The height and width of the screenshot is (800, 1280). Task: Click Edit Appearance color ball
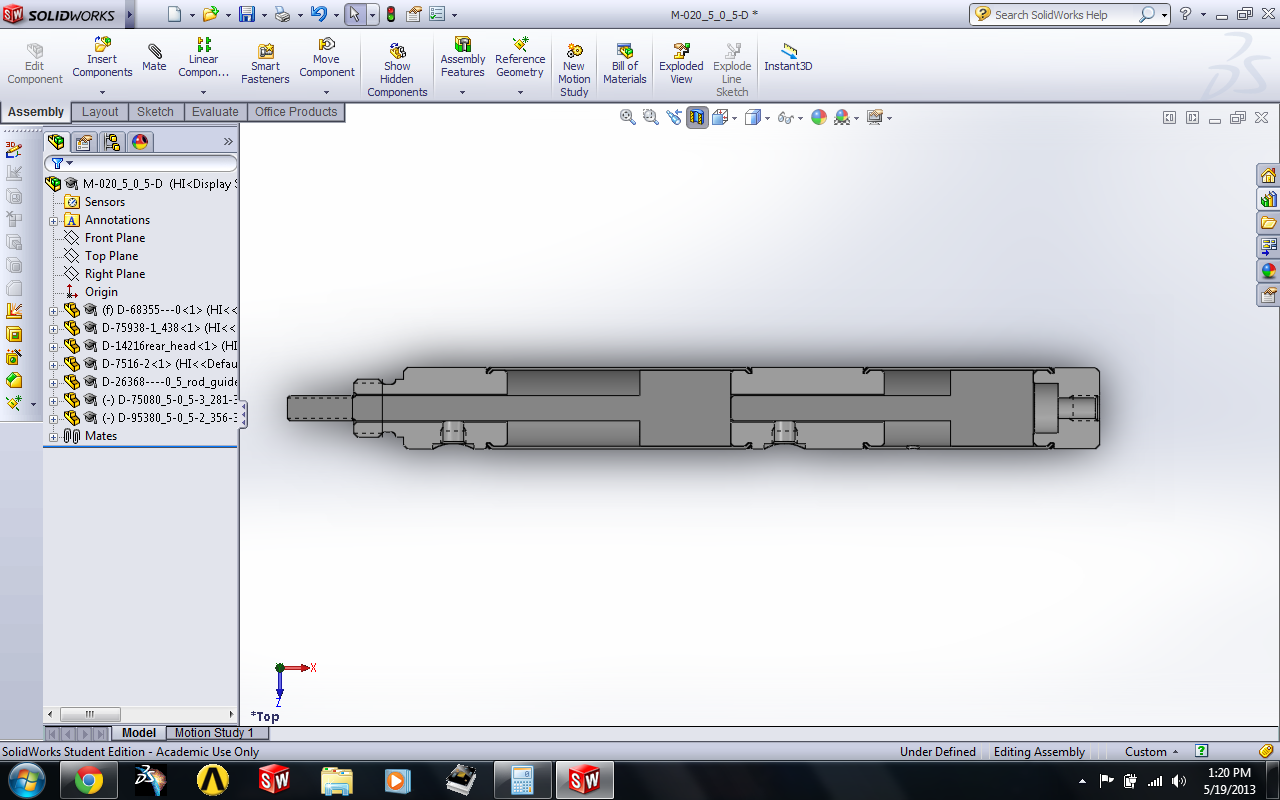tap(819, 117)
